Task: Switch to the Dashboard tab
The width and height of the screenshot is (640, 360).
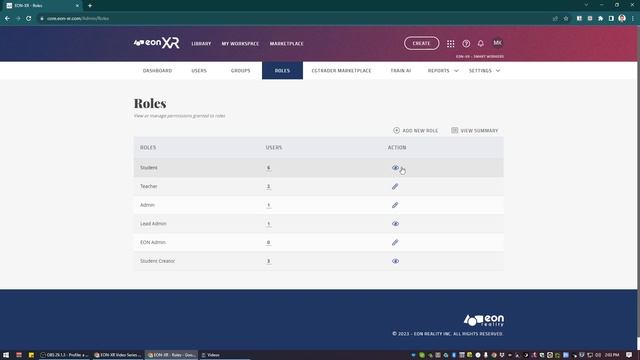Action: click(157, 71)
